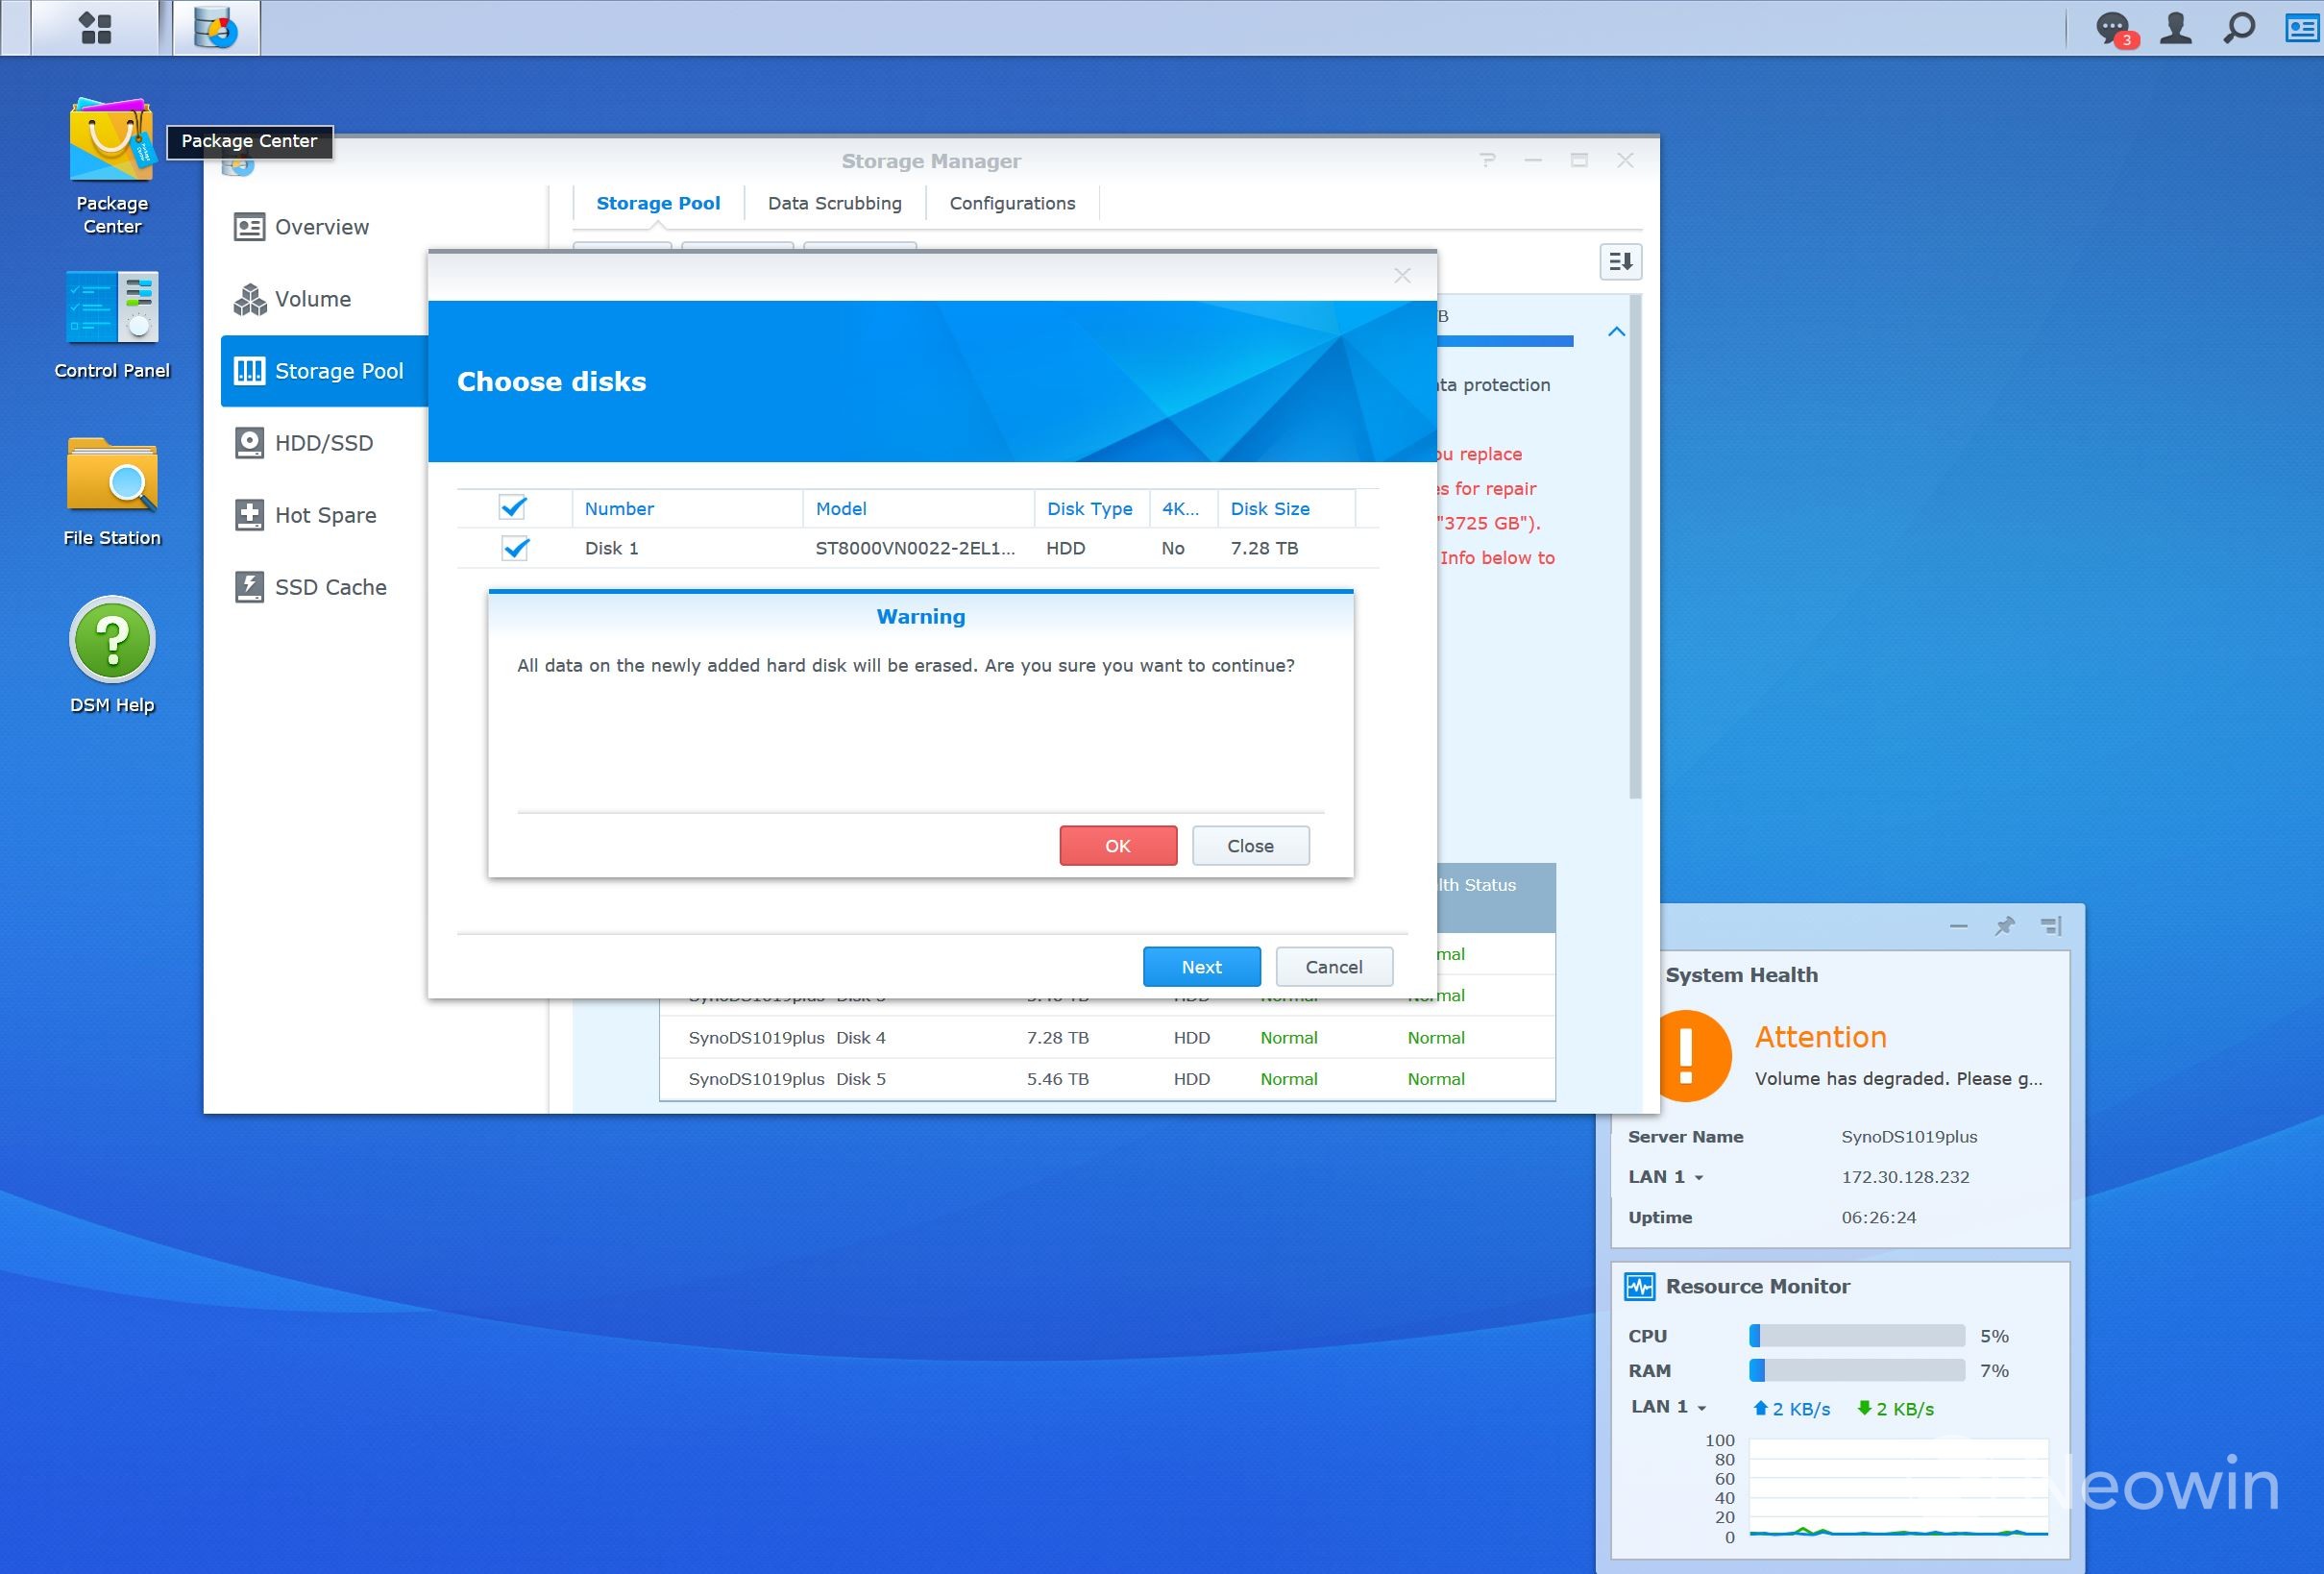Click the network usage graph

click(1898, 1487)
